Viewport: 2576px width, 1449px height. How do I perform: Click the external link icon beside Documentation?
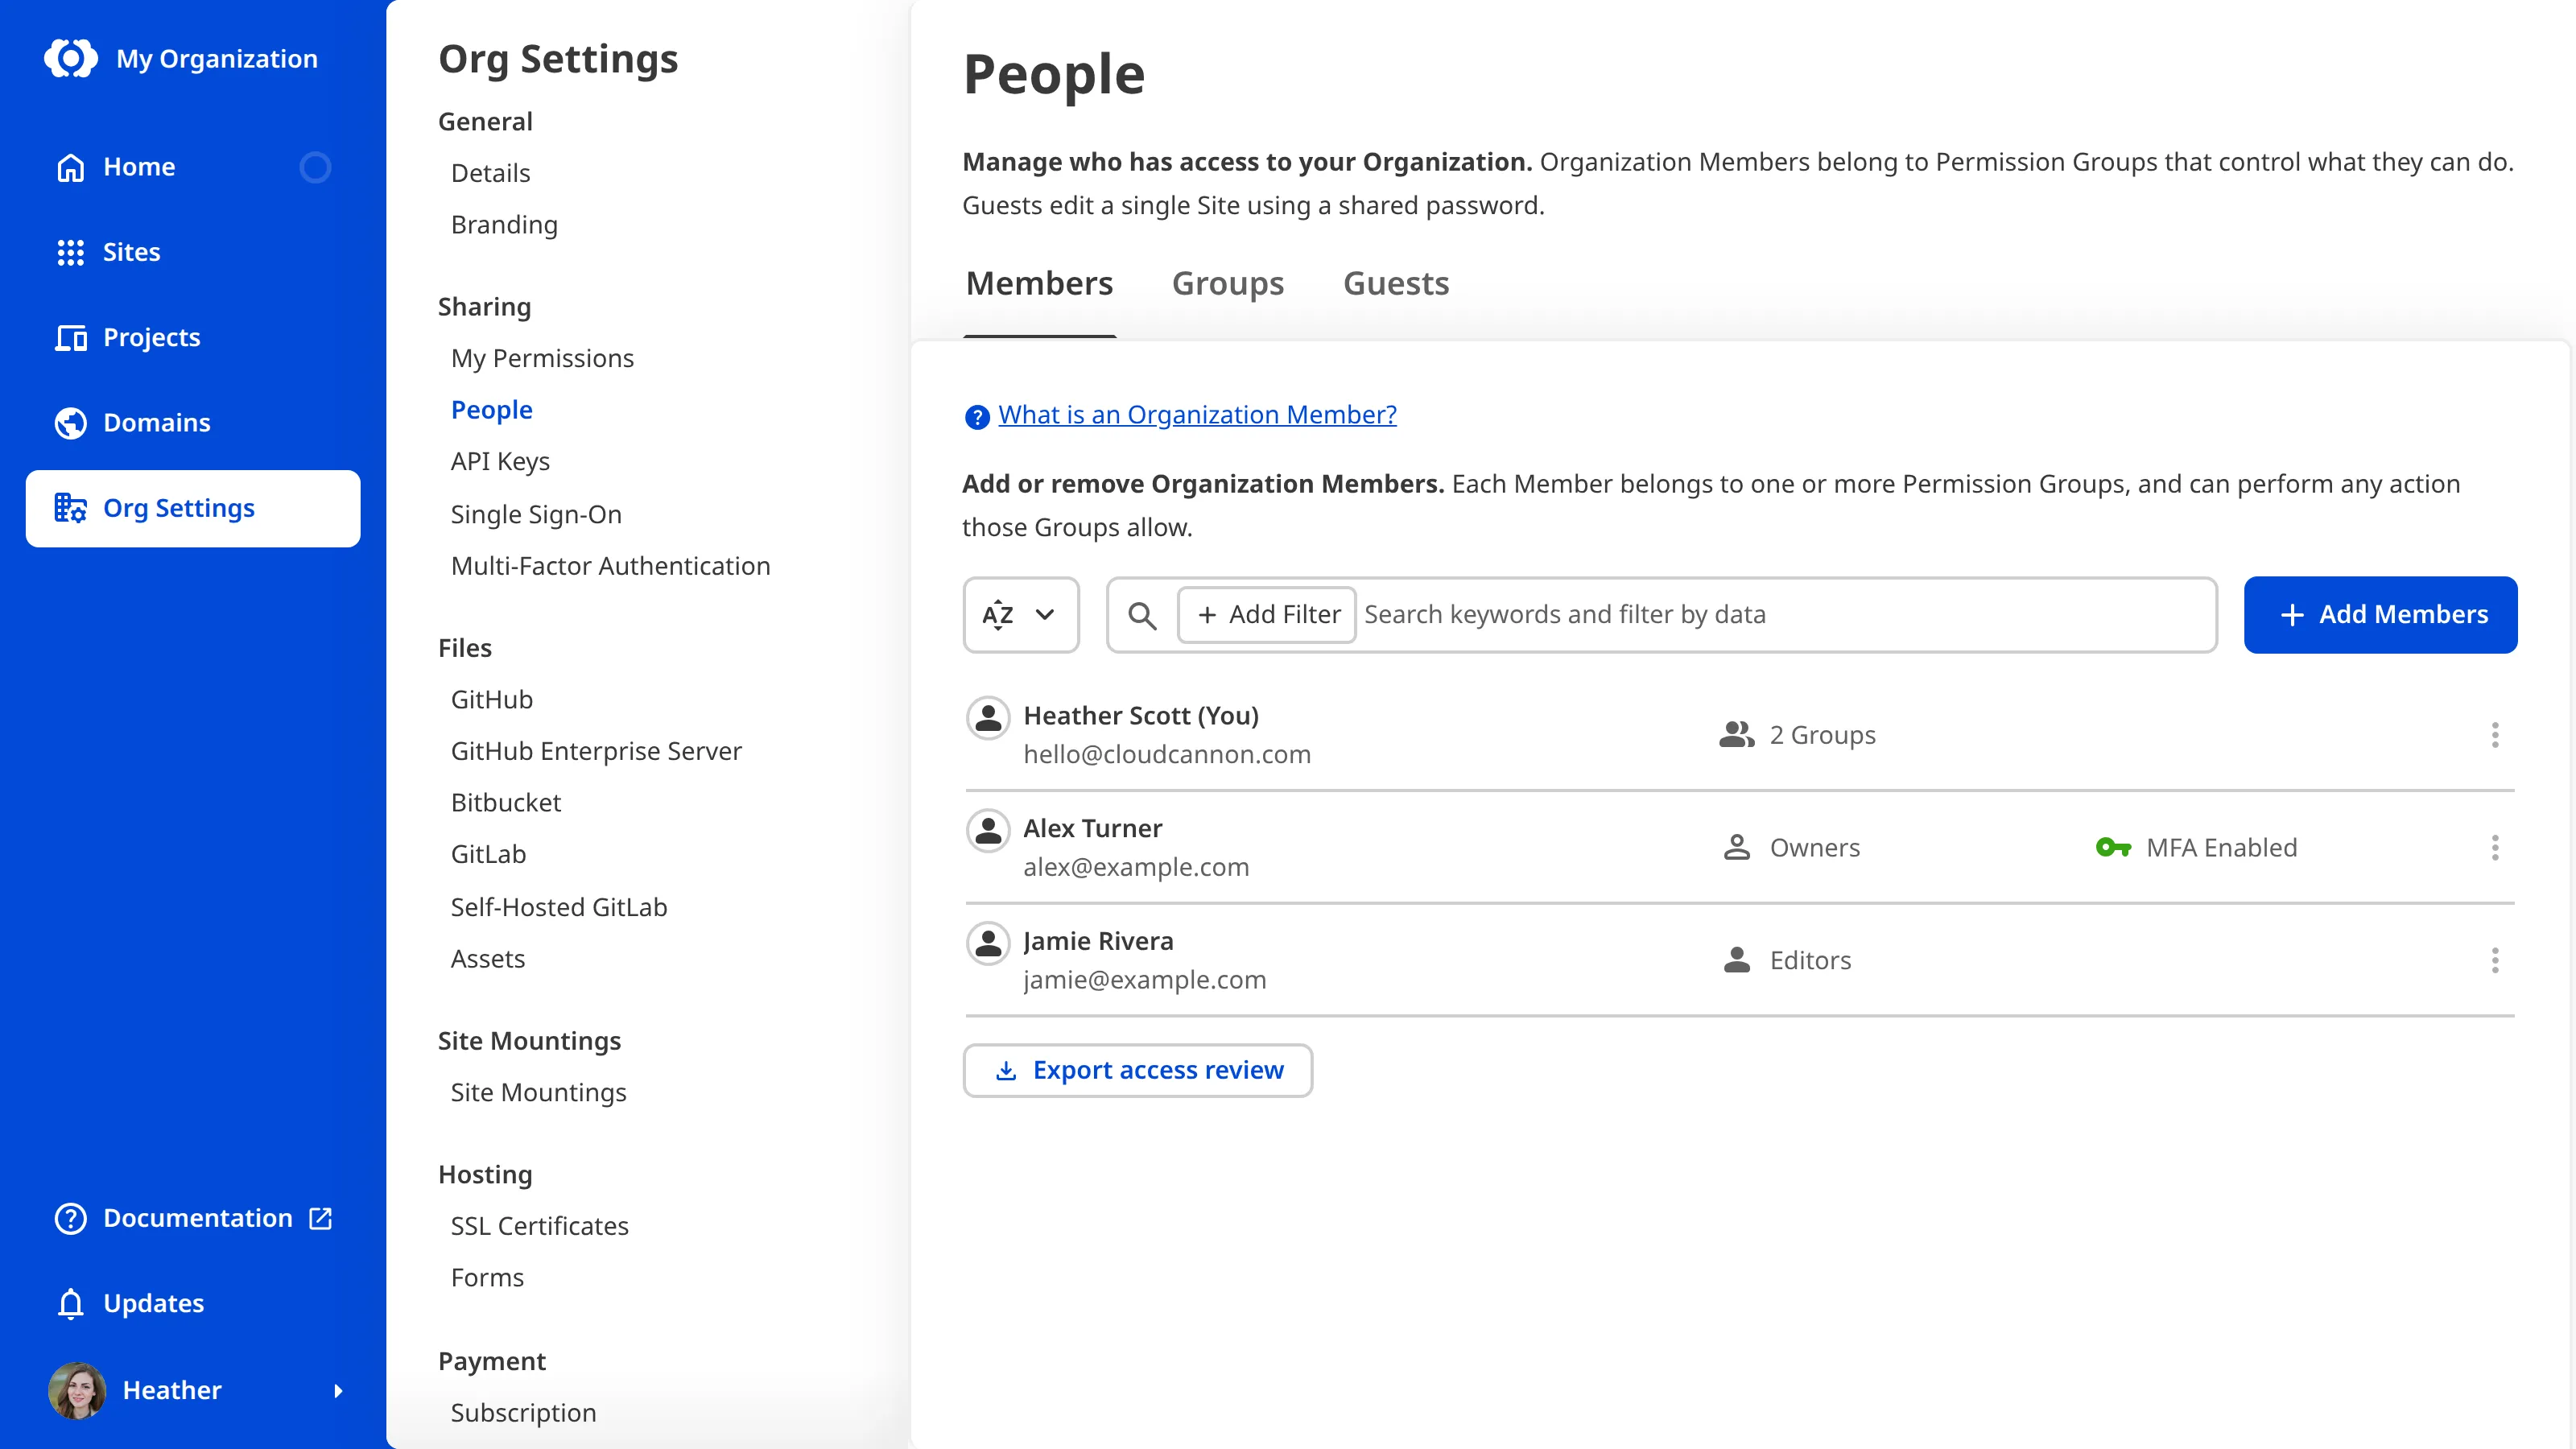(x=320, y=1218)
